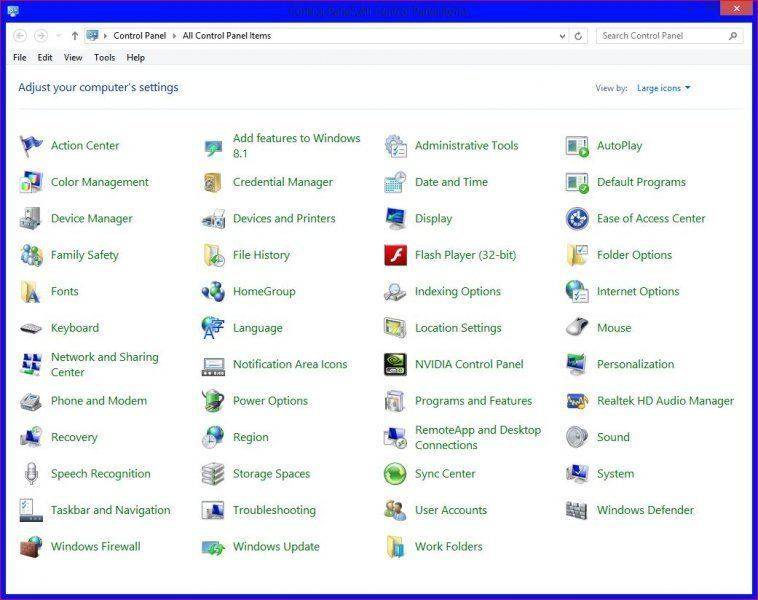Open the File History icon
This screenshot has width=758, height=600.
tap(213, 255)
